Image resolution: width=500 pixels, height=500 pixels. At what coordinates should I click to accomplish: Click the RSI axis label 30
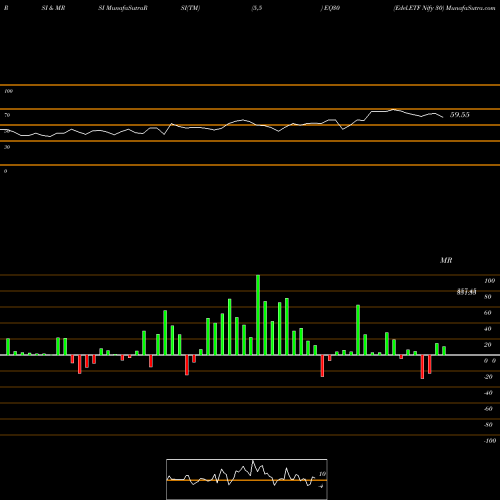(x=7, y=147)
